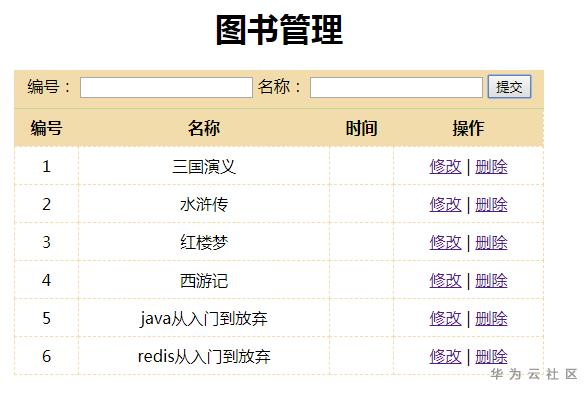Click 修改 link for 西游记
This screenshot has width=588, height=396.
pos(446,280)
